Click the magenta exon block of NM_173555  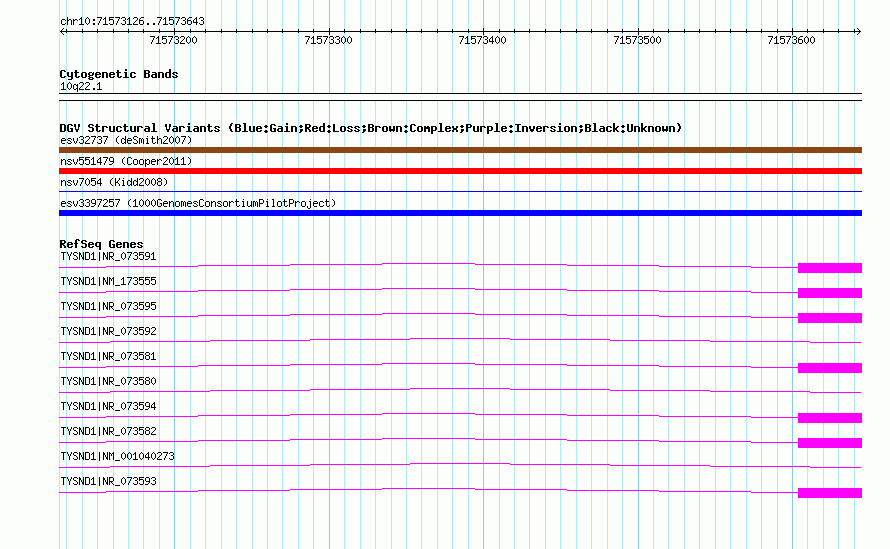point(830,293)
